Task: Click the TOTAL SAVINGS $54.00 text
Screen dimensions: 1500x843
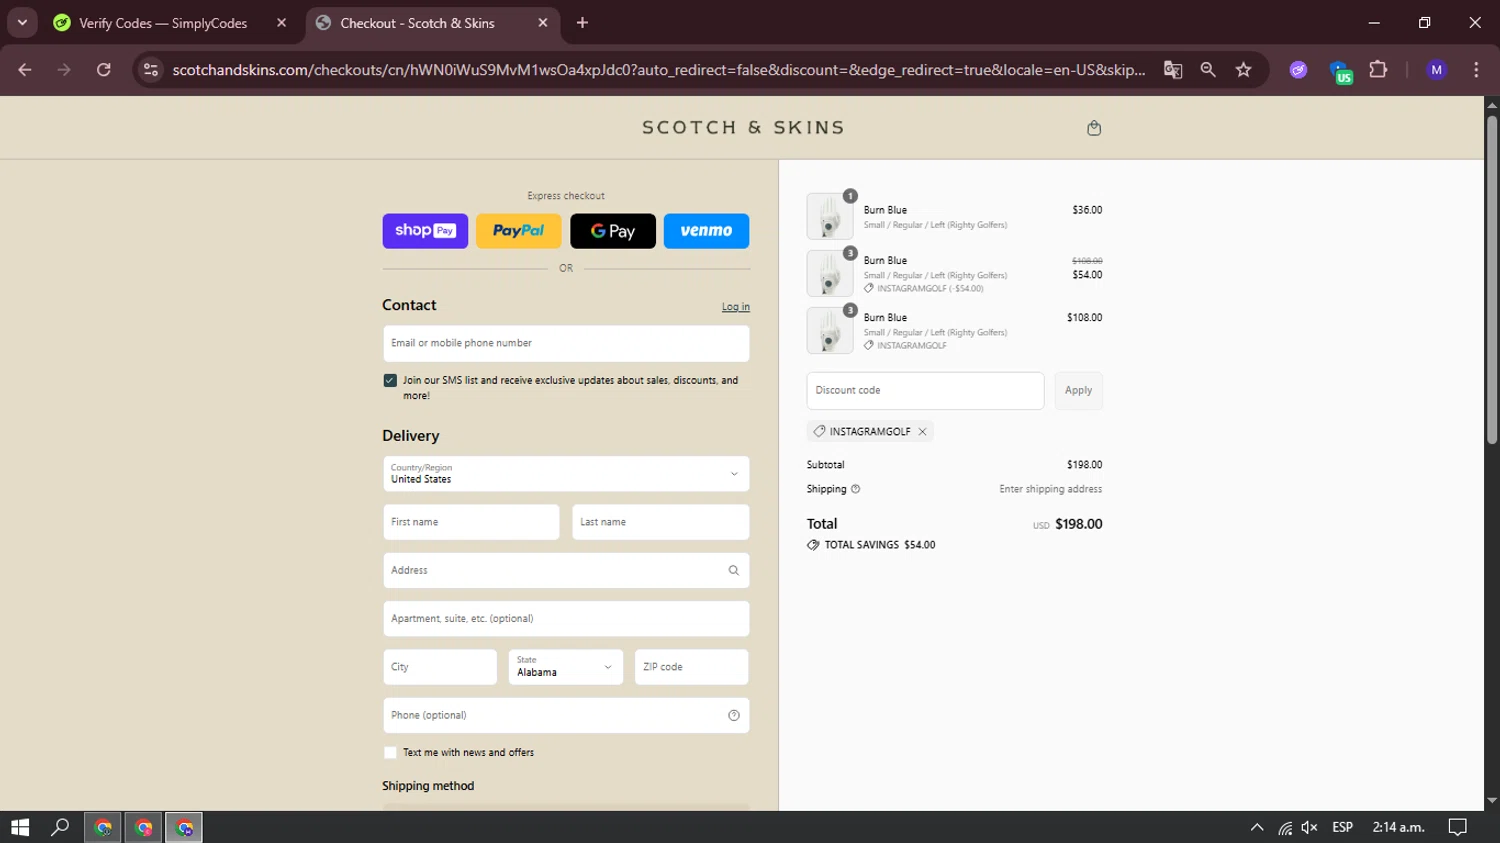Action: [880, 545]
